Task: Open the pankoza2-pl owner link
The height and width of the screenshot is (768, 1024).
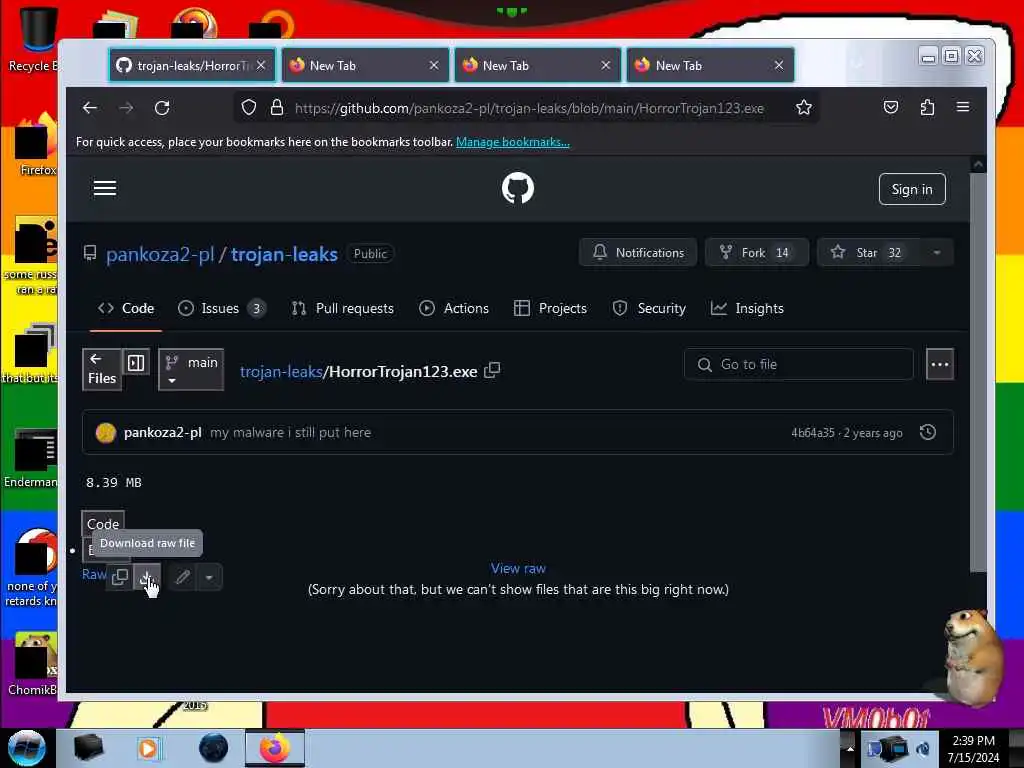Action: (160, 254)
